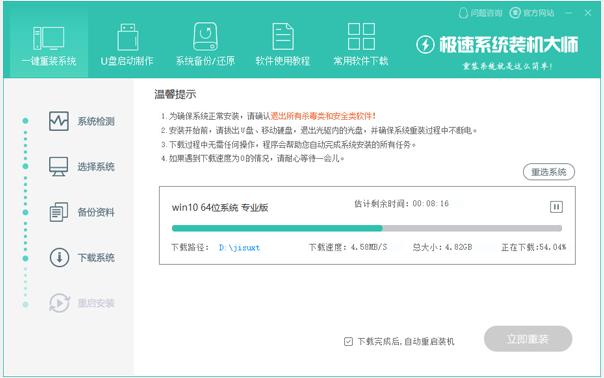Pause the win10 download

coord(556,207)
